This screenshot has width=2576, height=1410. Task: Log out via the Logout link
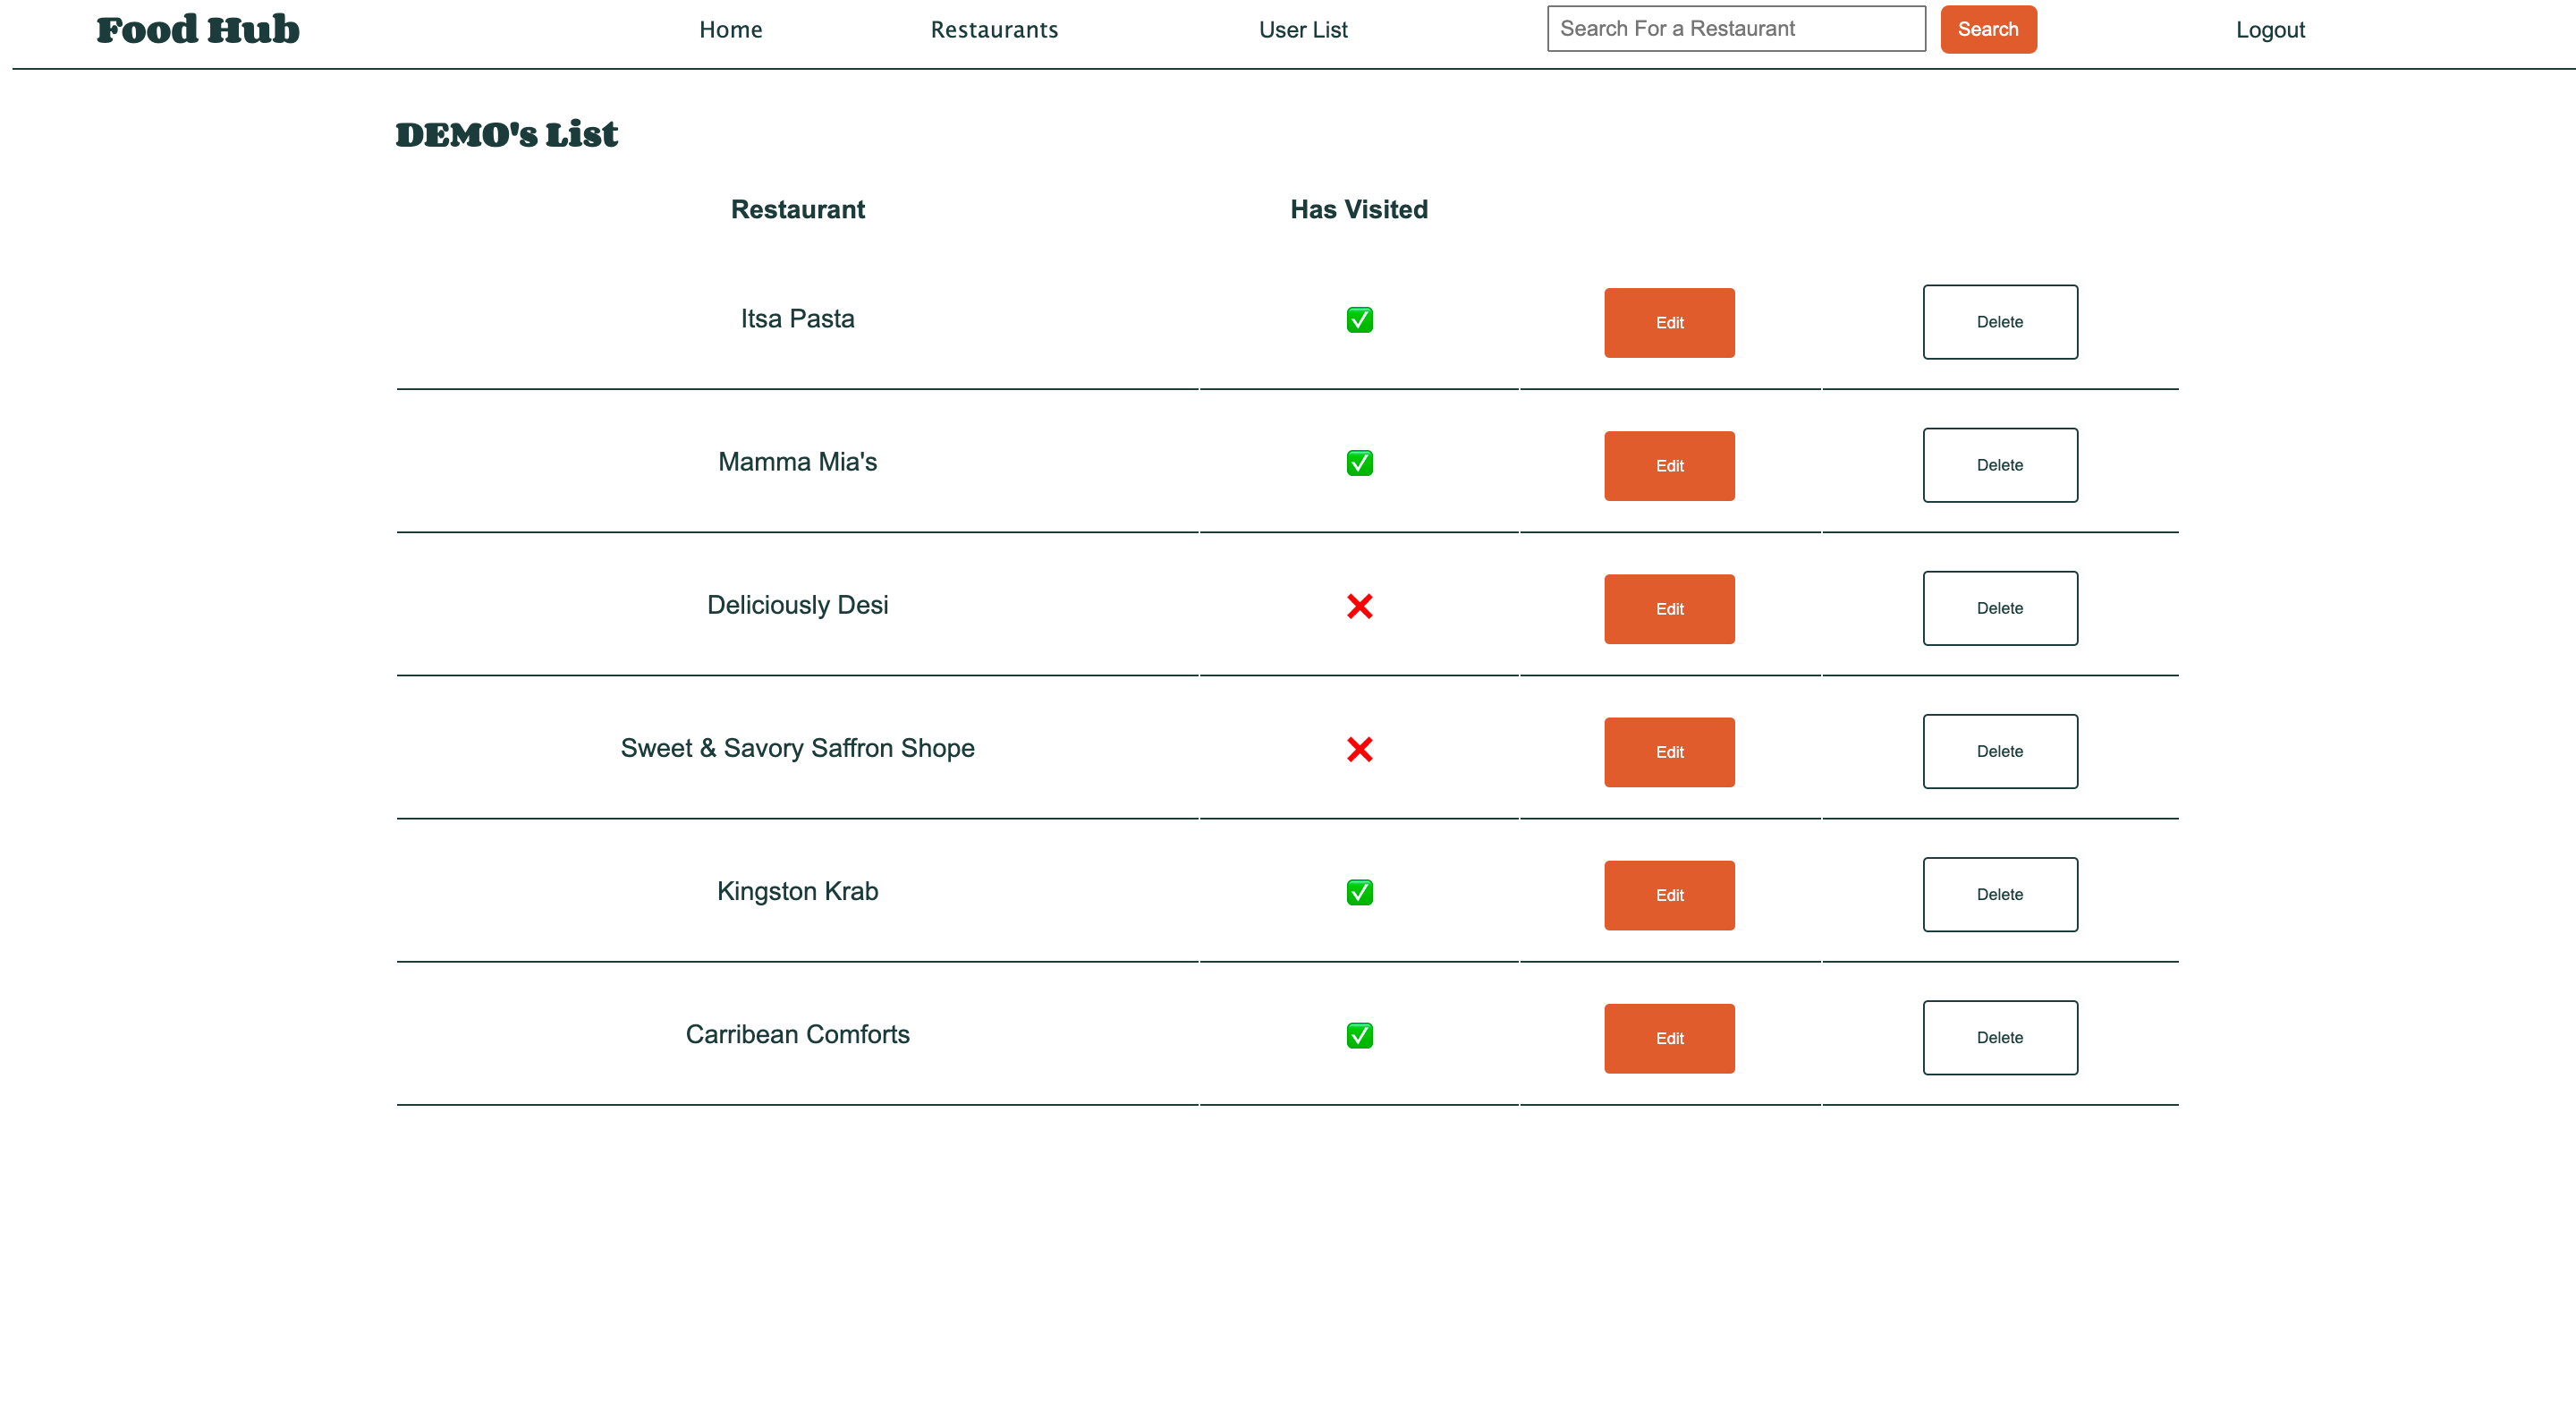coord(2270,30)
